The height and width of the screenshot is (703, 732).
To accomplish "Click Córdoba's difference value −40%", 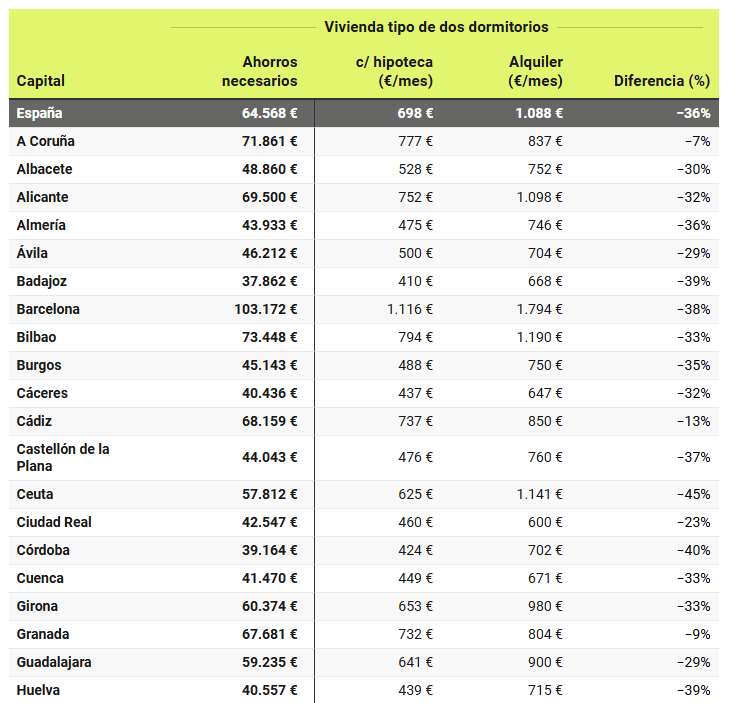I will pos(693,550).
